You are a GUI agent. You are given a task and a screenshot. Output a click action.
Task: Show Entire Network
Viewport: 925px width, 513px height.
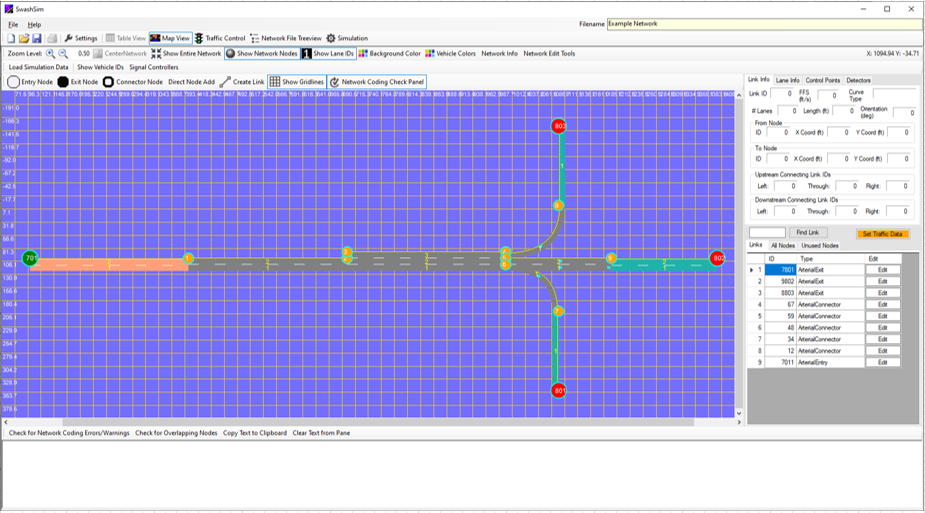pos(186,54)
